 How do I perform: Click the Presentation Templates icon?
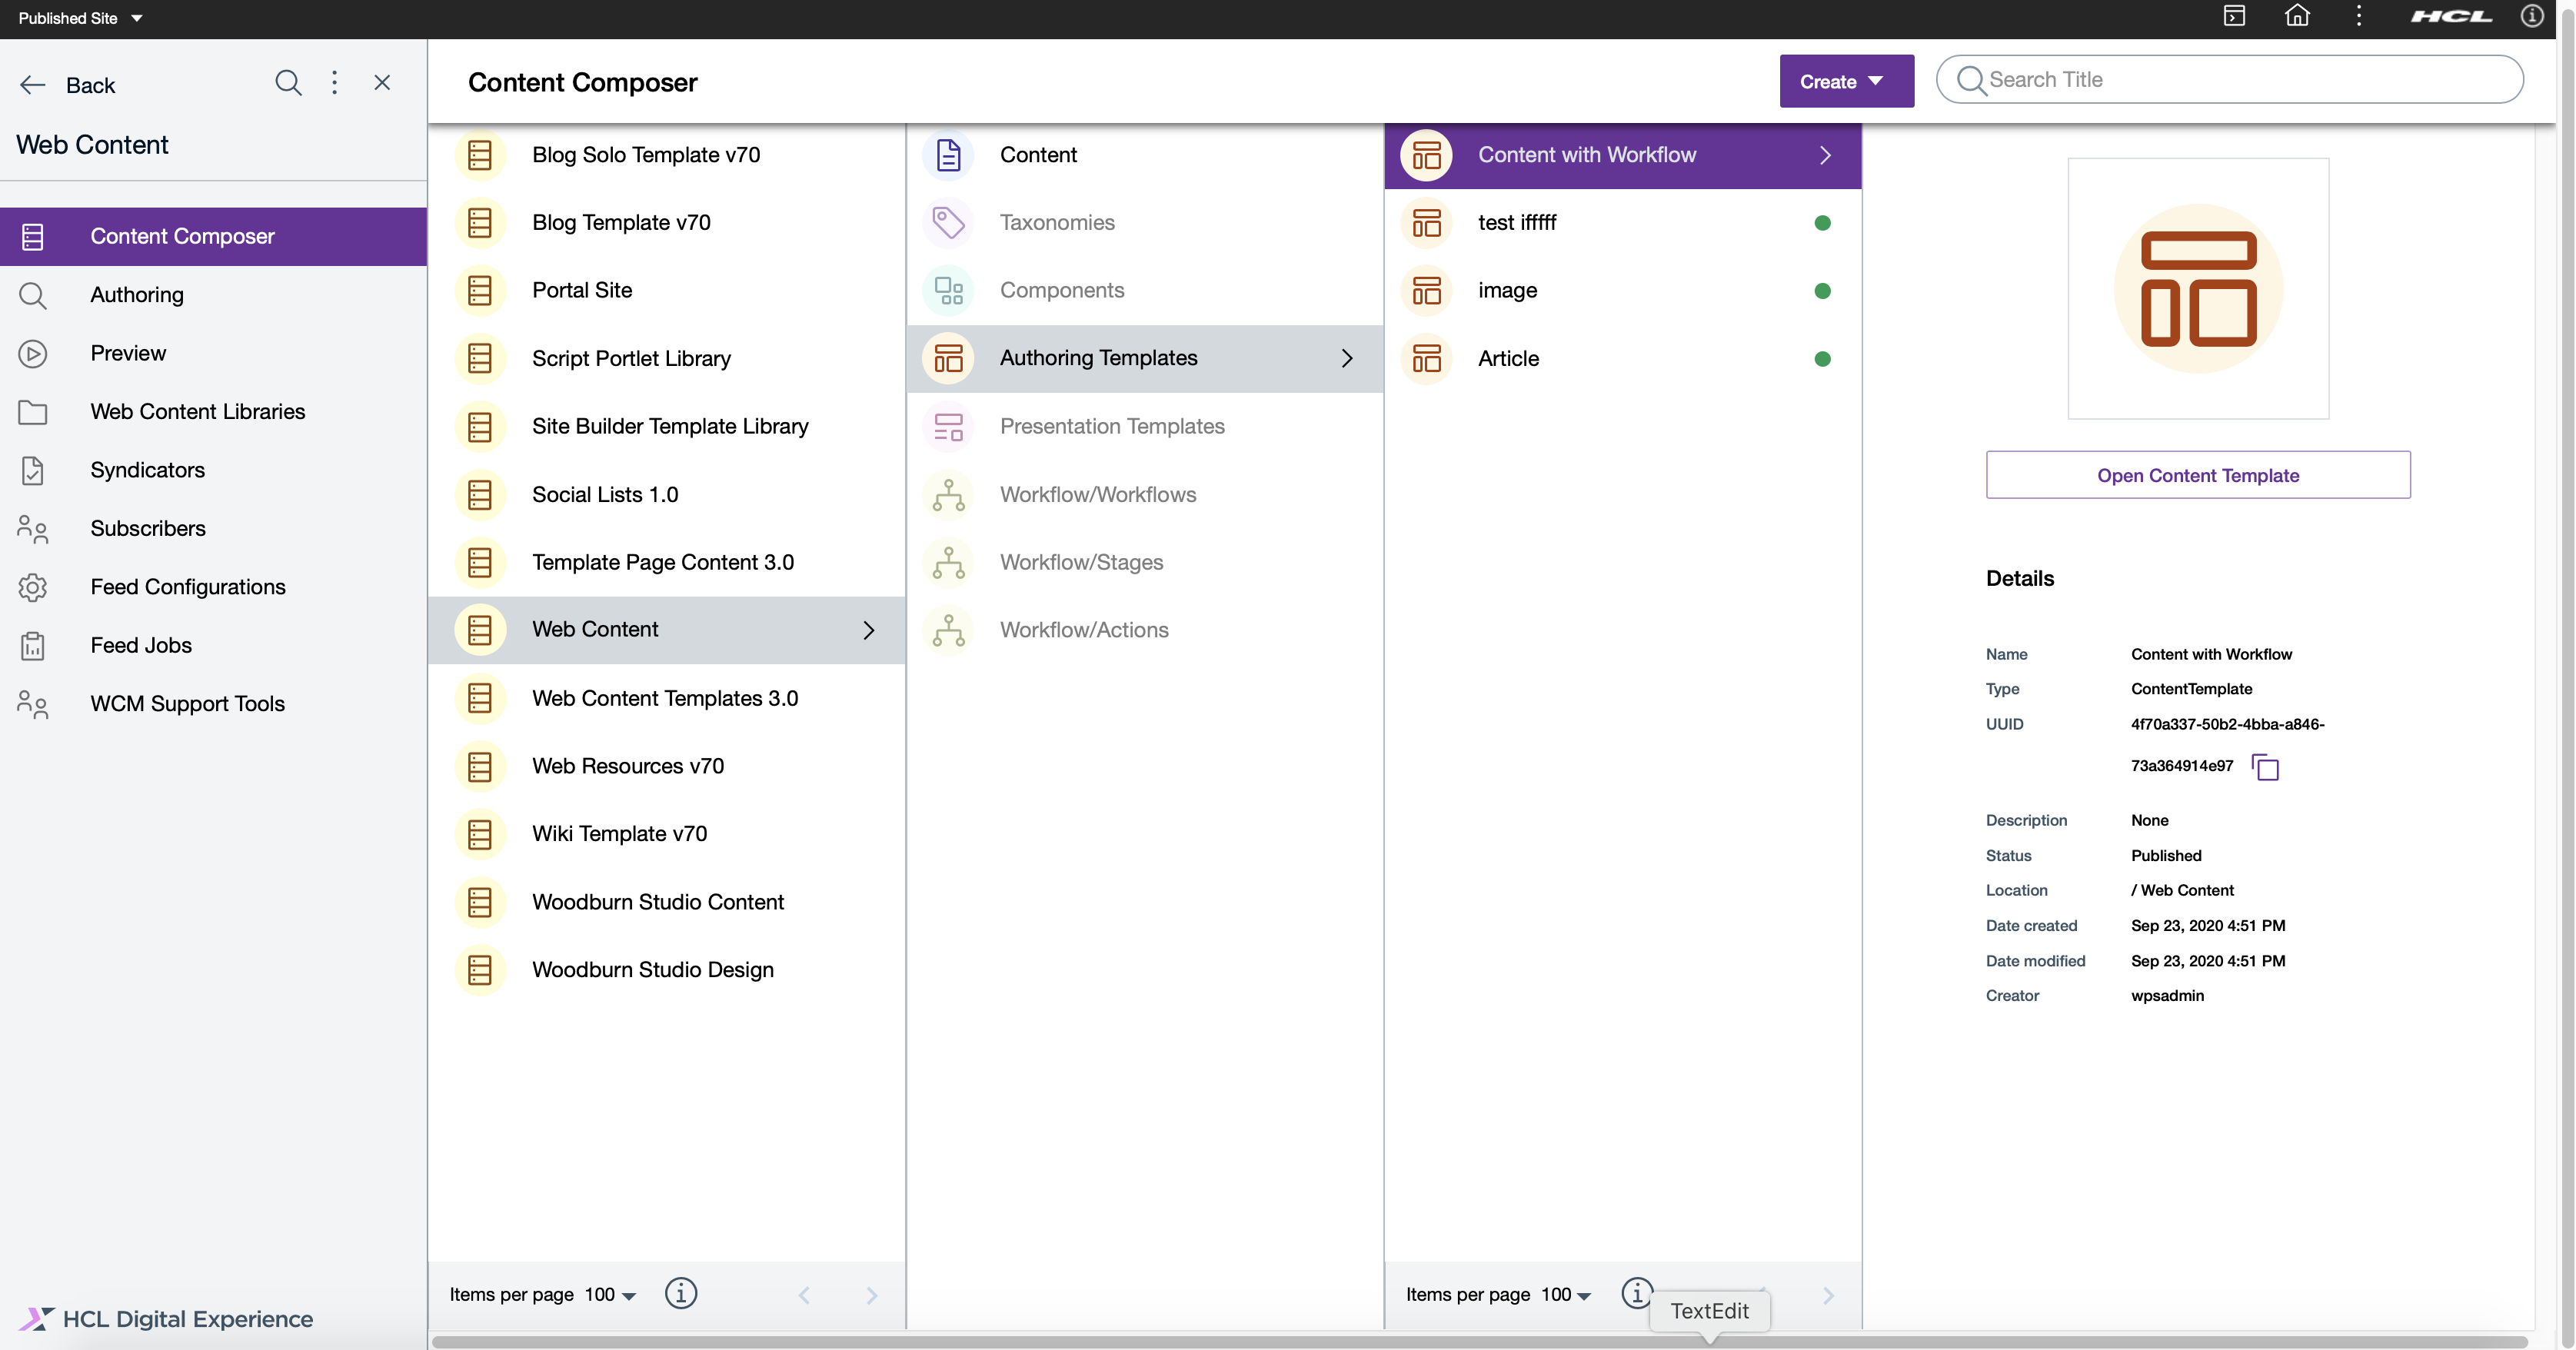[948, 427]
